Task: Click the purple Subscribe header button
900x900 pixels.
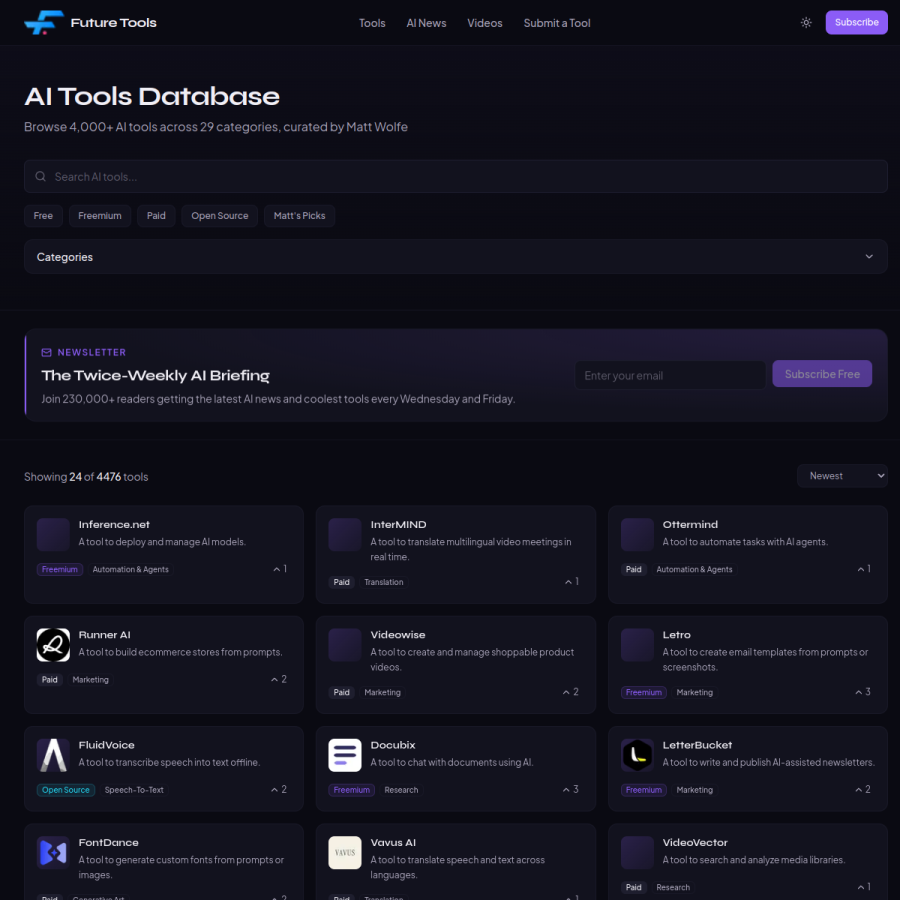Action: point(856,22)
